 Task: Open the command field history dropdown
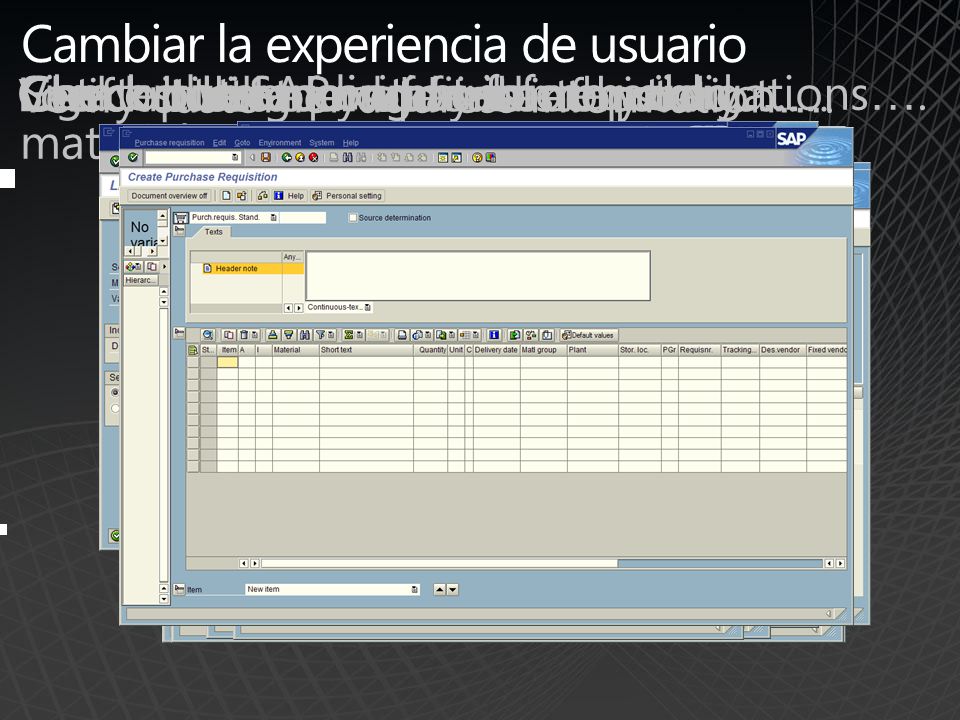click(x=234, y=157)
